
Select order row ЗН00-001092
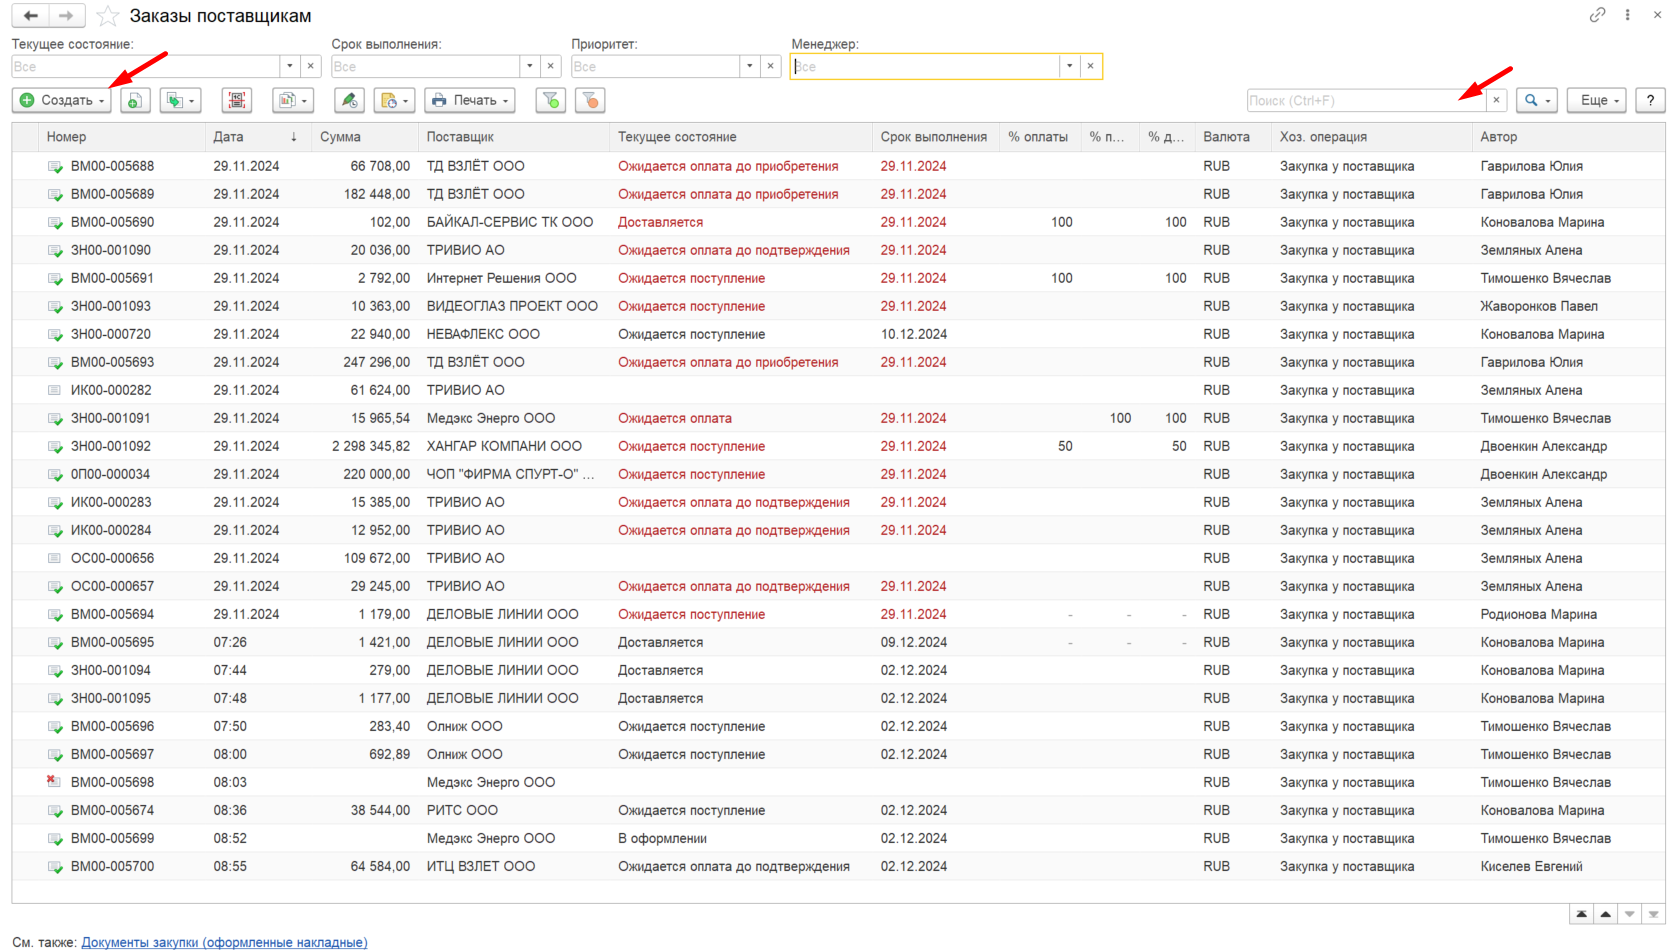click(838, 446)
